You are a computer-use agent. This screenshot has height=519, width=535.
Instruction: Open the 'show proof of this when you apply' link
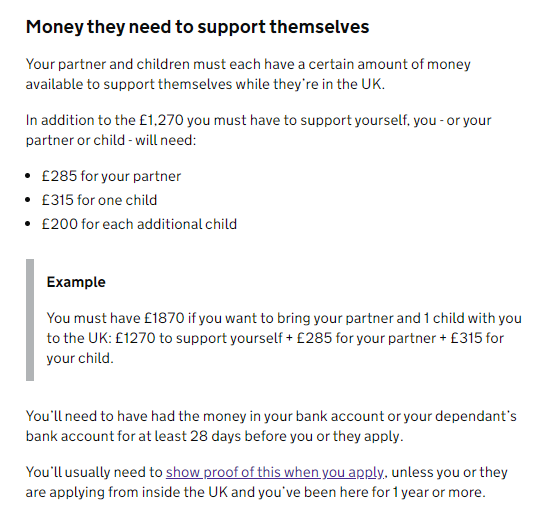275,472
